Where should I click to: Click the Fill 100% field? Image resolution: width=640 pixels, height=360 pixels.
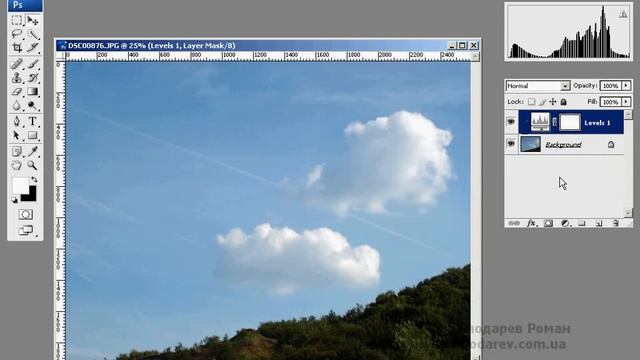click(x=611, y=102)
